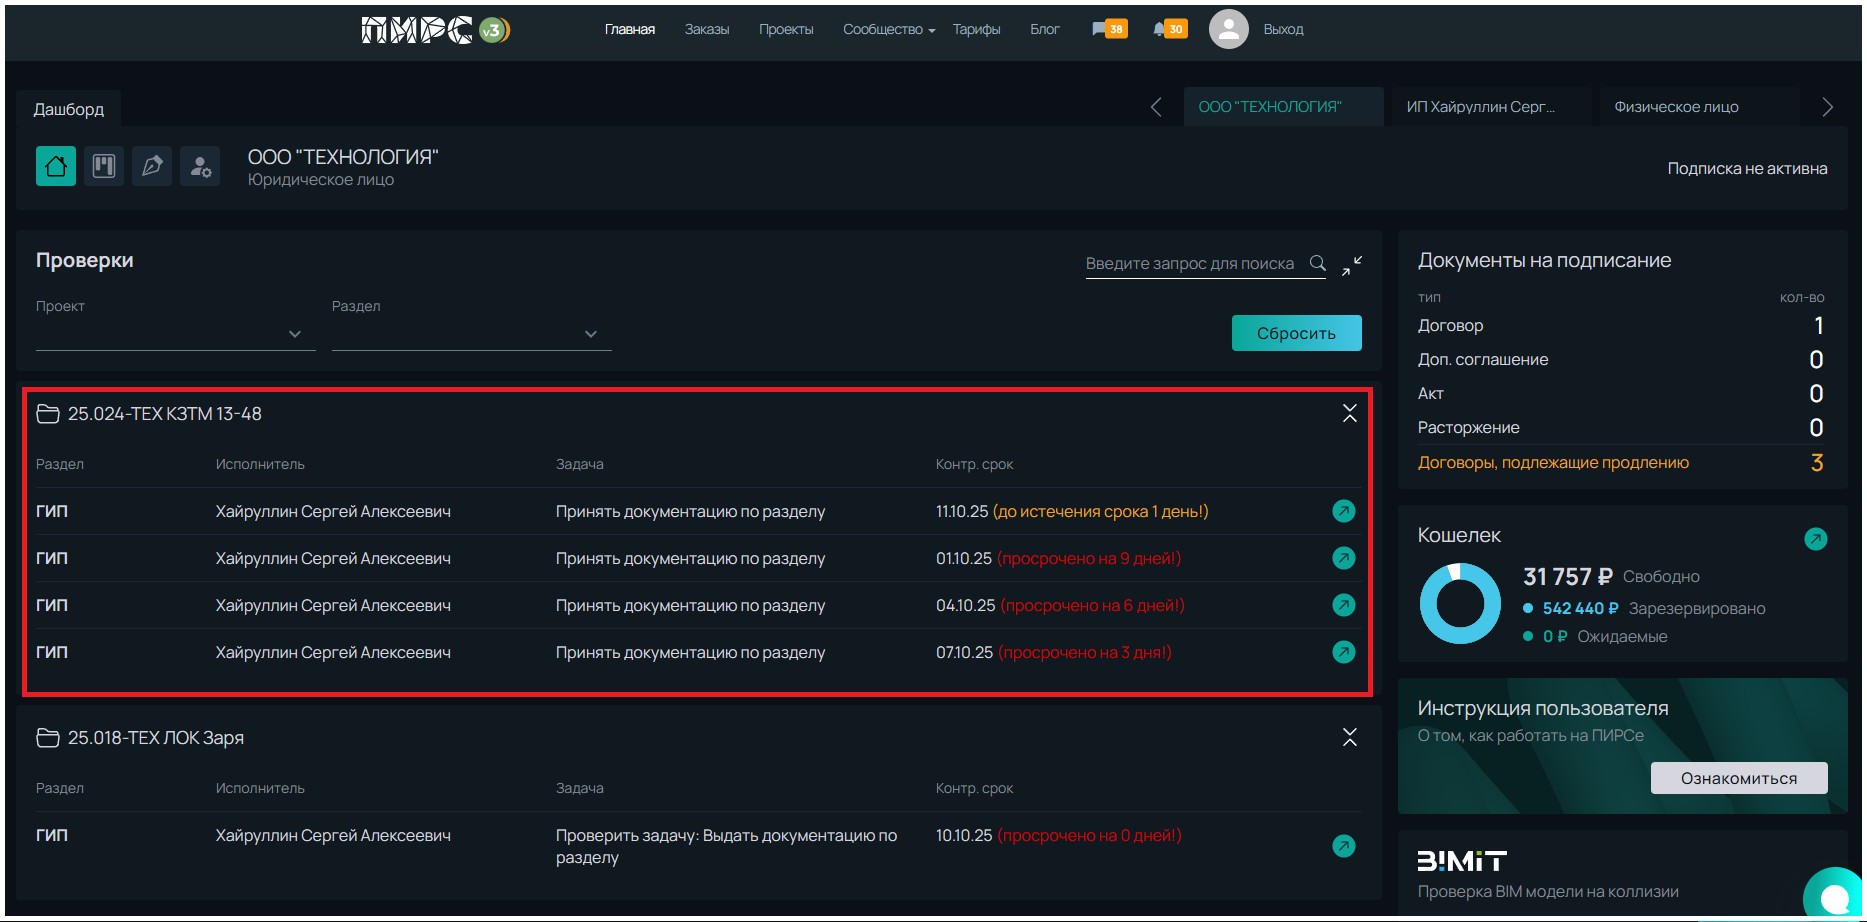Open the Сообщество dropdown menu
Image resolution: width=1867 pixels, height=922 pixels.
(888, 30)
